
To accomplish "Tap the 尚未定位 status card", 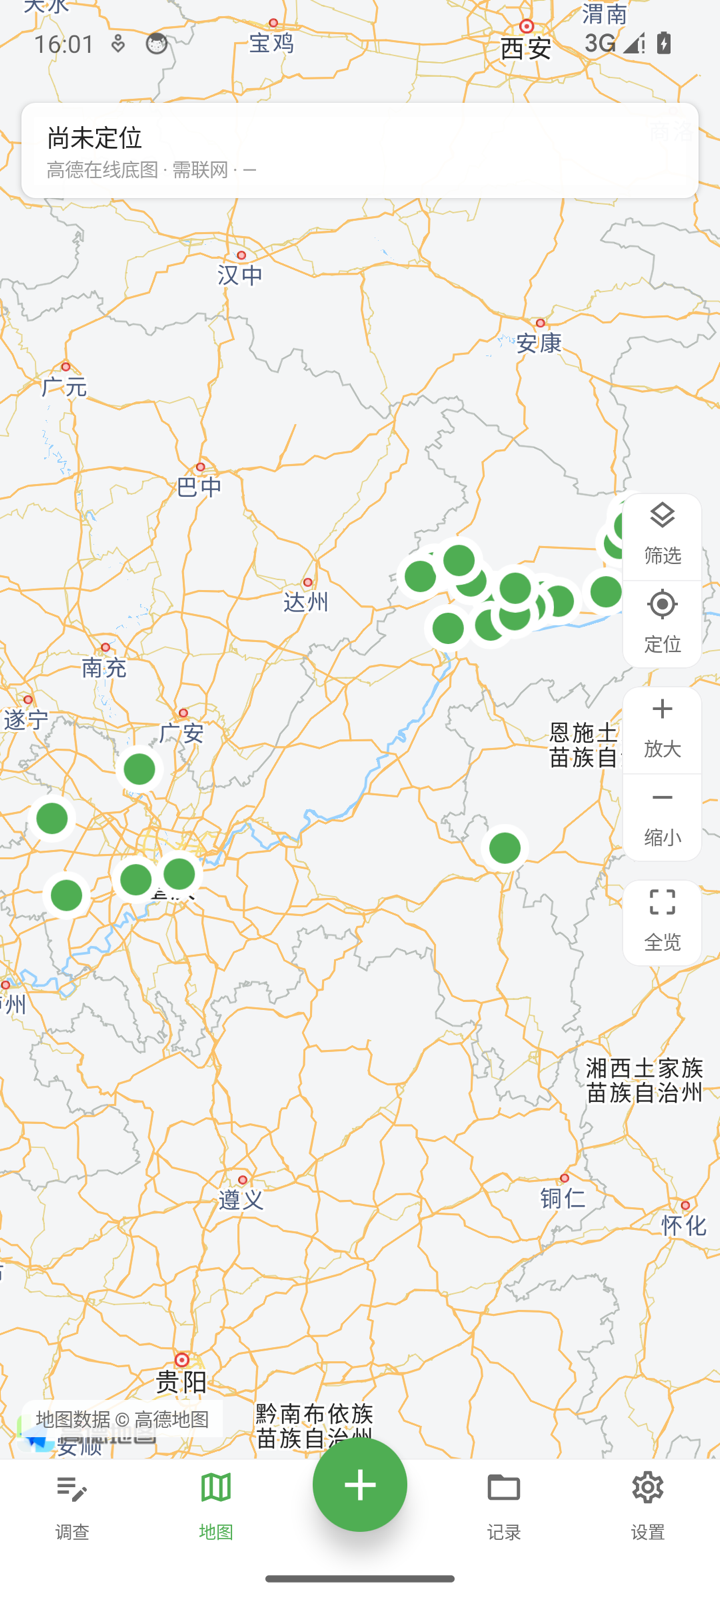I will (x=360, y=150).
